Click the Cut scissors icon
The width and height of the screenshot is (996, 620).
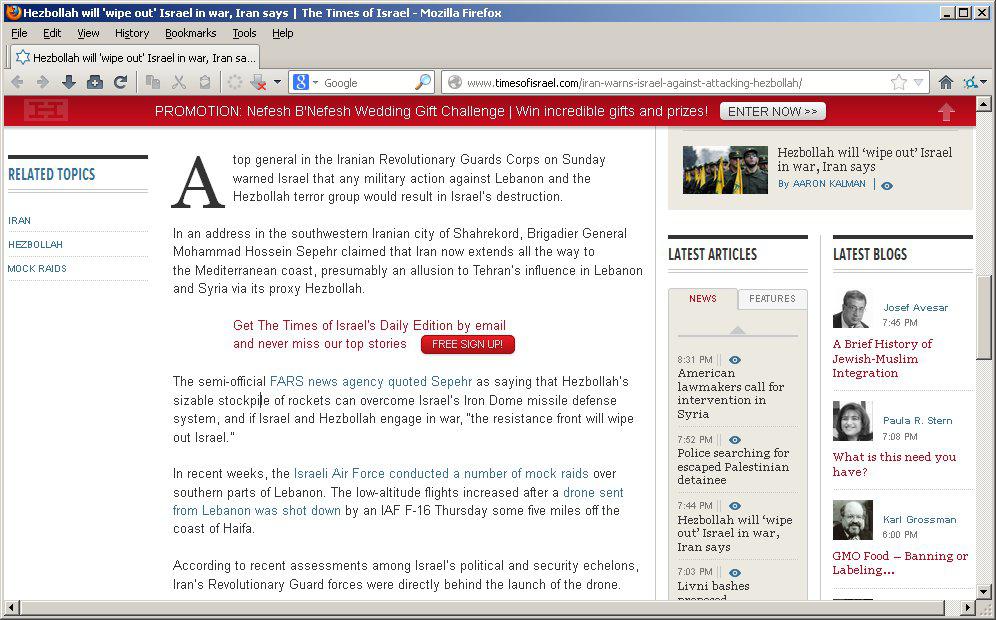coord(179,82)
